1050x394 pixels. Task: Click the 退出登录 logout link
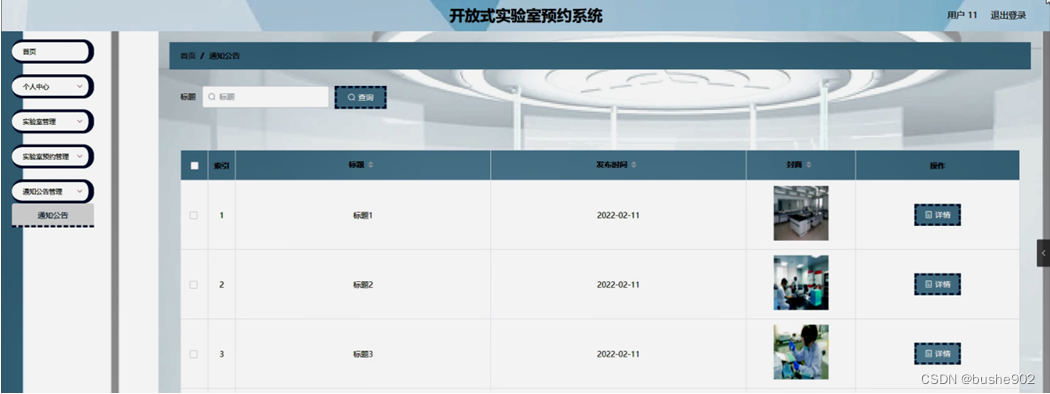pos(1008,15)
